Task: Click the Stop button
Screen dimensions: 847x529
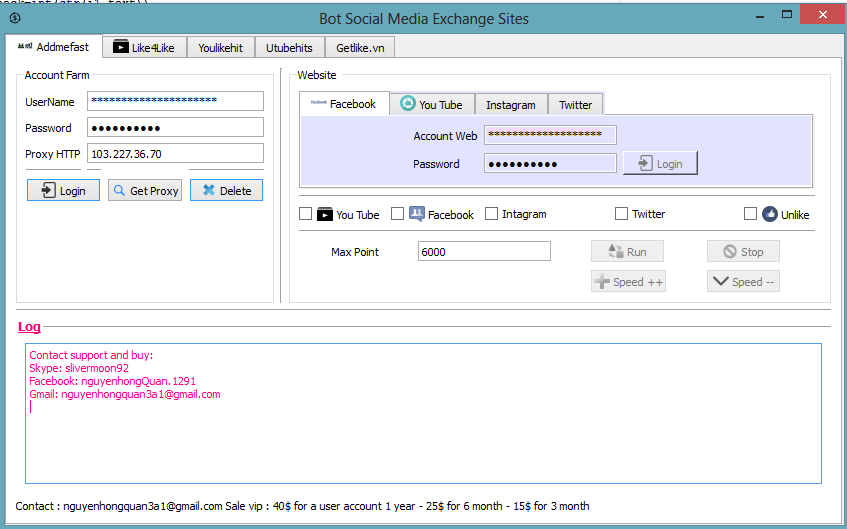Action: [x=743, y=251]
